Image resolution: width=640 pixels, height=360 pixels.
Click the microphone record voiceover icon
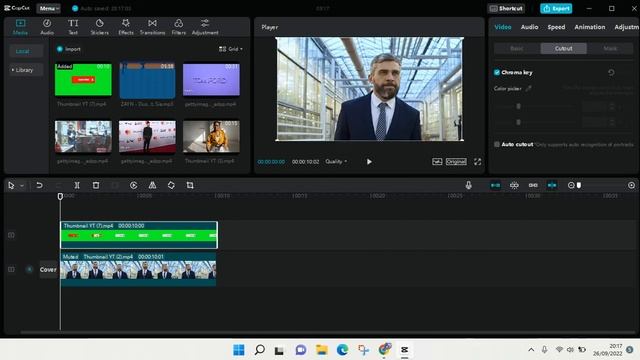tap(469, 185)
